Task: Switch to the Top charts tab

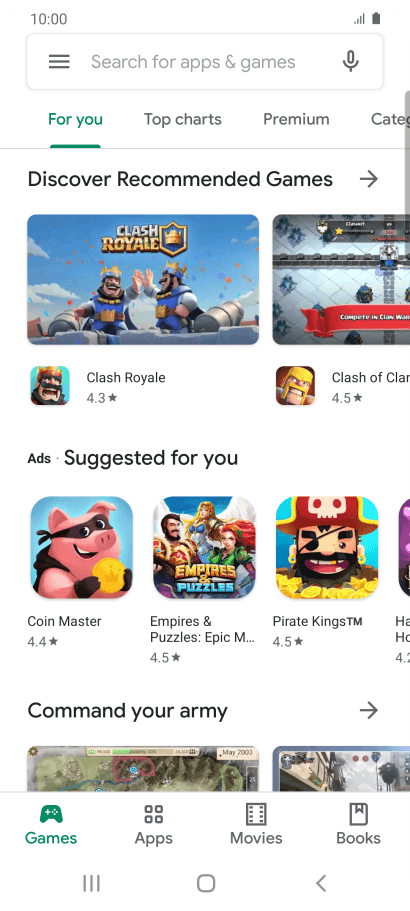Action: coord(183,119)
